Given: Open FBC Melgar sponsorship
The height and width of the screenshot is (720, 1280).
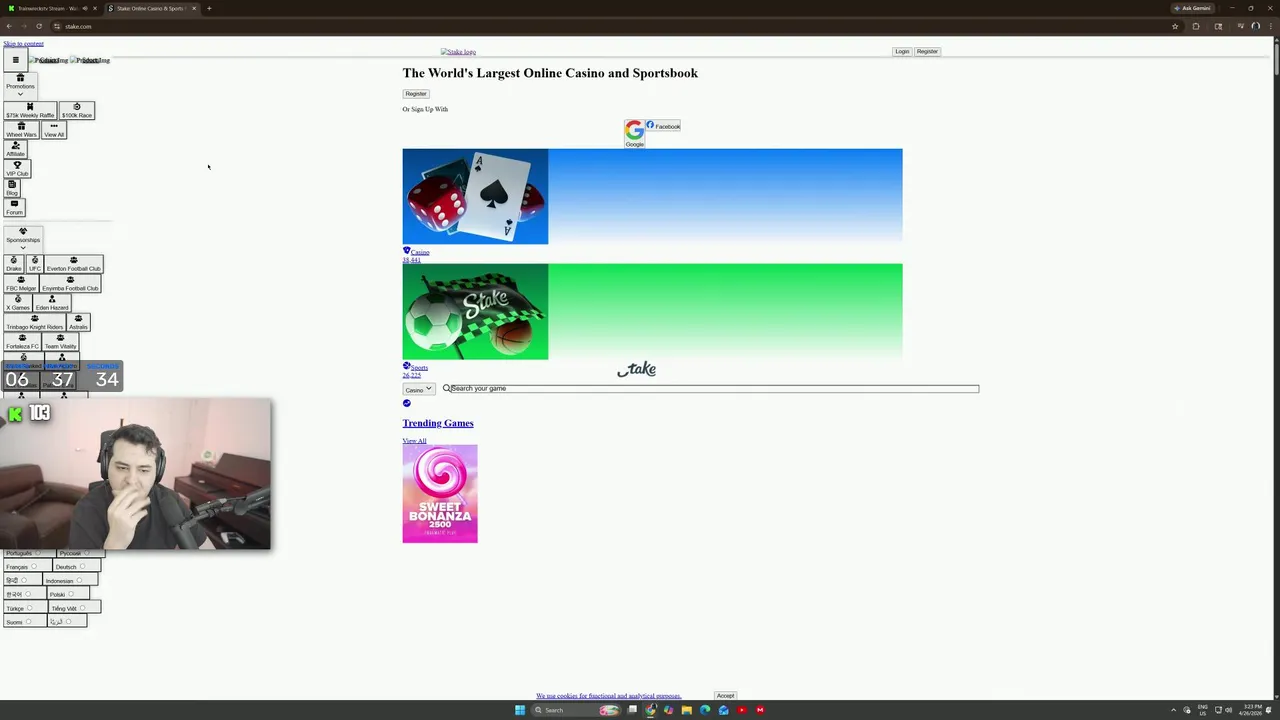Looking at the screenshot, I should point(21,284).
